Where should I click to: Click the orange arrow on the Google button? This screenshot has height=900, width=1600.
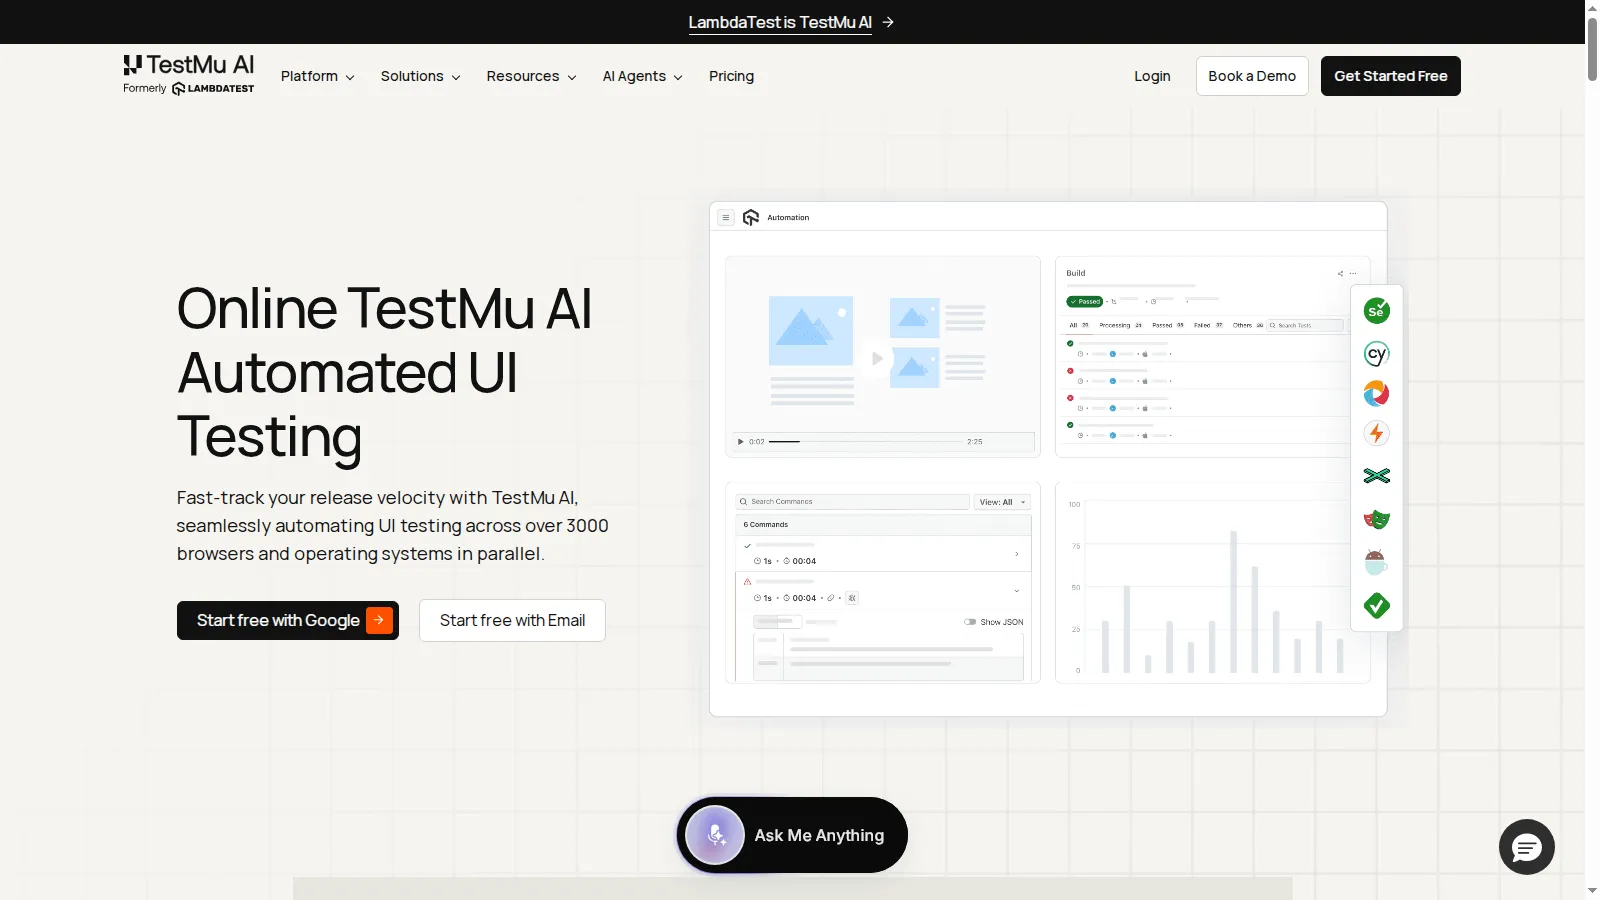[x=379, y=620]
